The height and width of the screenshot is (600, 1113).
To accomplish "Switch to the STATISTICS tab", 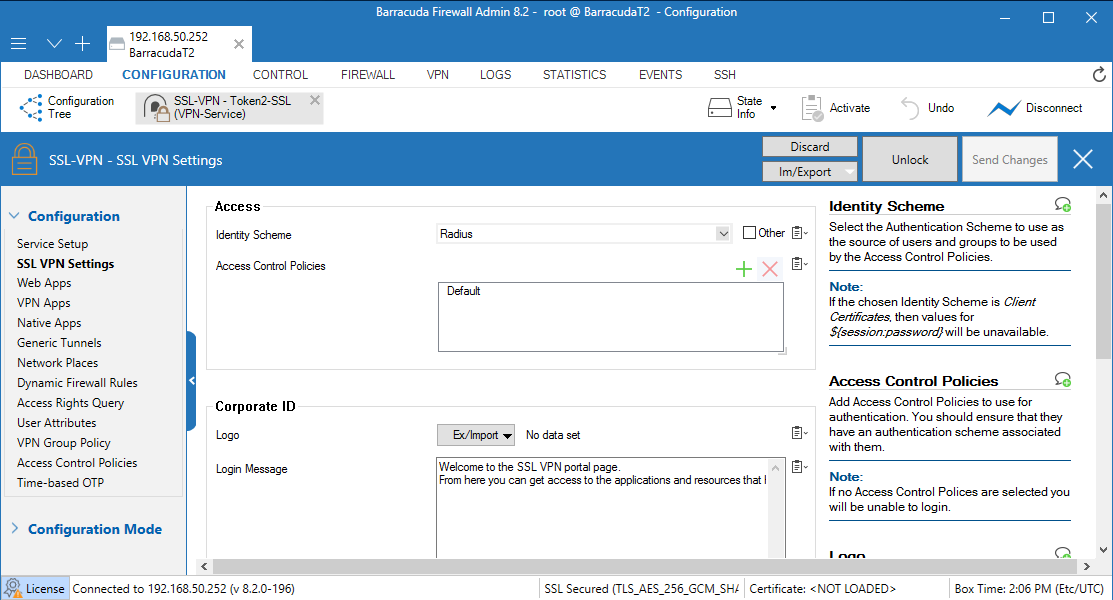I will 574,75.
